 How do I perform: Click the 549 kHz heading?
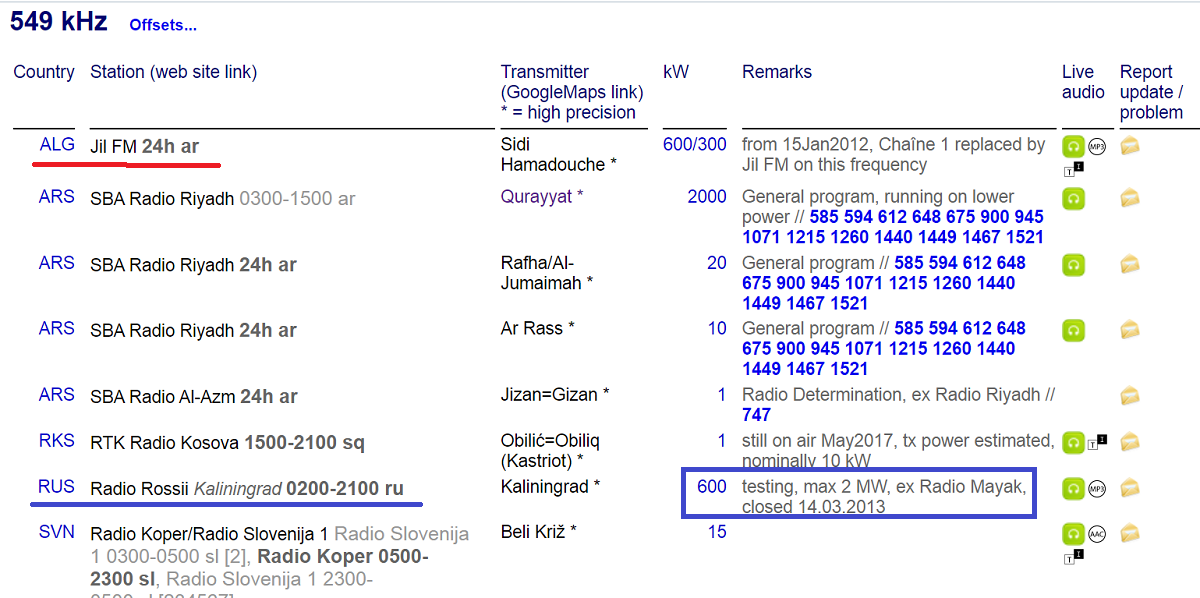pos(59,21)
